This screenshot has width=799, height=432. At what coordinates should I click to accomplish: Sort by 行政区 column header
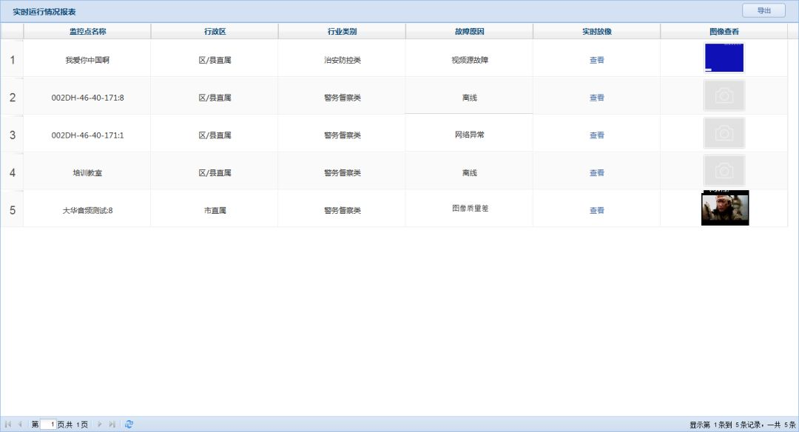(x=215, y=32)
